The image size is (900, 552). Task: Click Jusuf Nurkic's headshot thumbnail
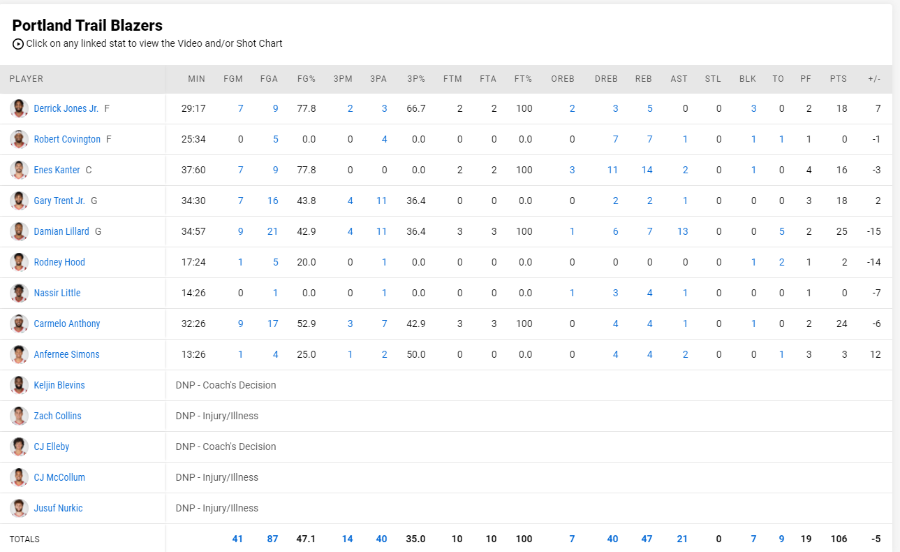point(19,508)
